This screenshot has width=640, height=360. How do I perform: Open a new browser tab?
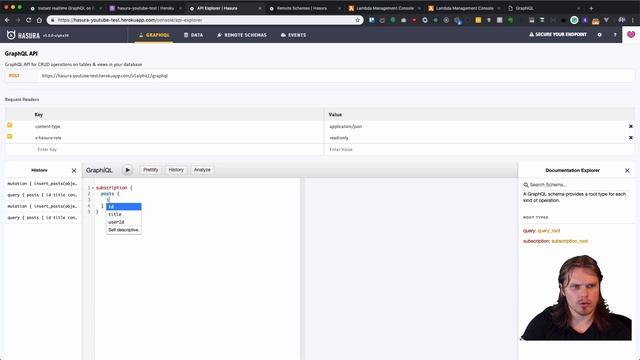pos(591,8)
